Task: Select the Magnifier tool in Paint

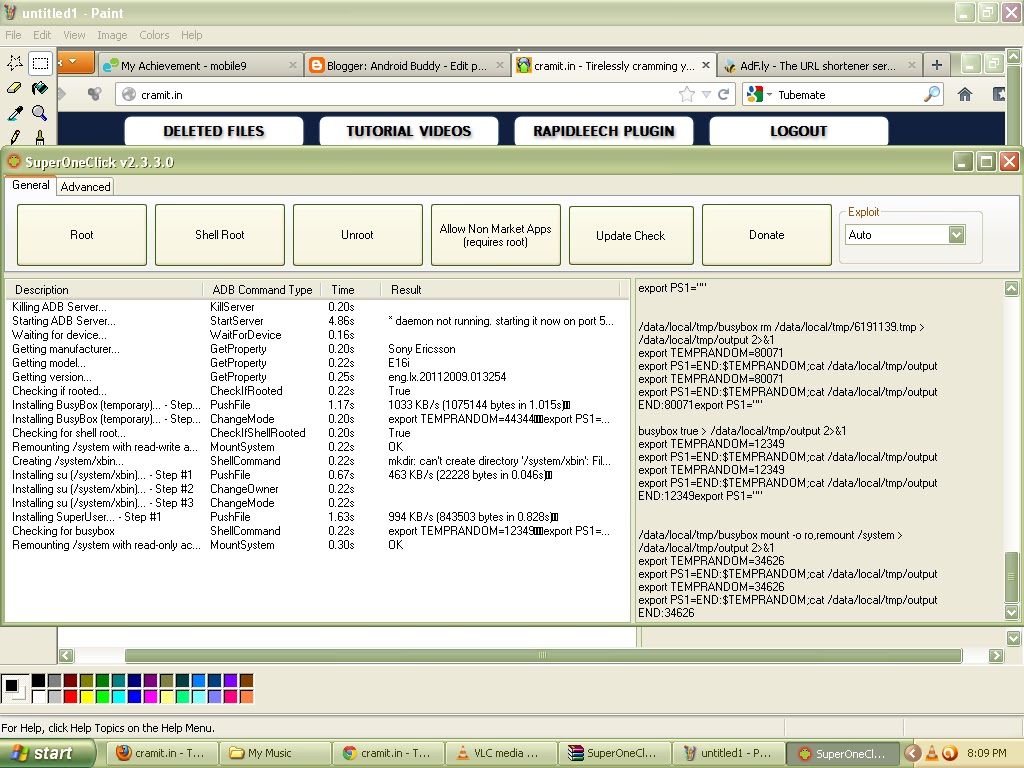Action: tap(40, 113)
